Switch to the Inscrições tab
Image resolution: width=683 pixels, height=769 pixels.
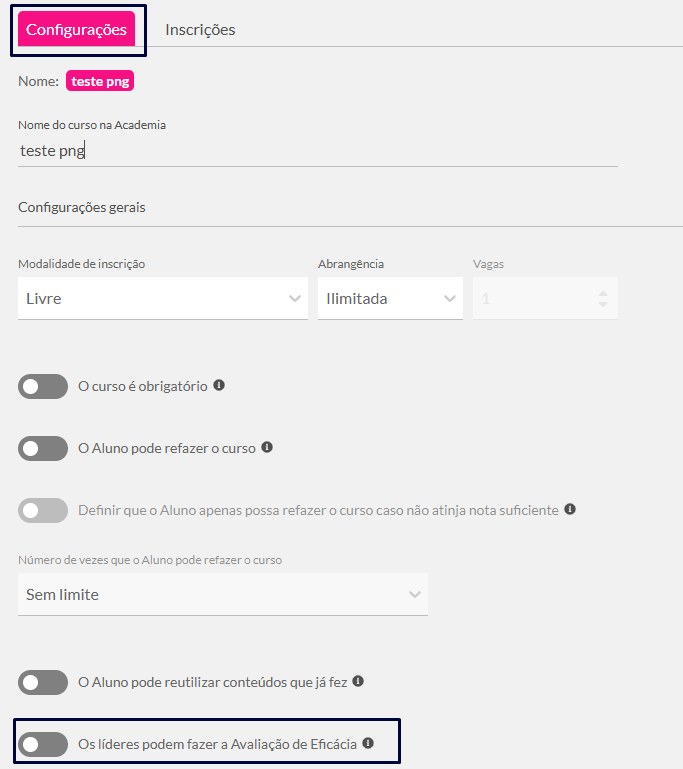coord(200,29)
